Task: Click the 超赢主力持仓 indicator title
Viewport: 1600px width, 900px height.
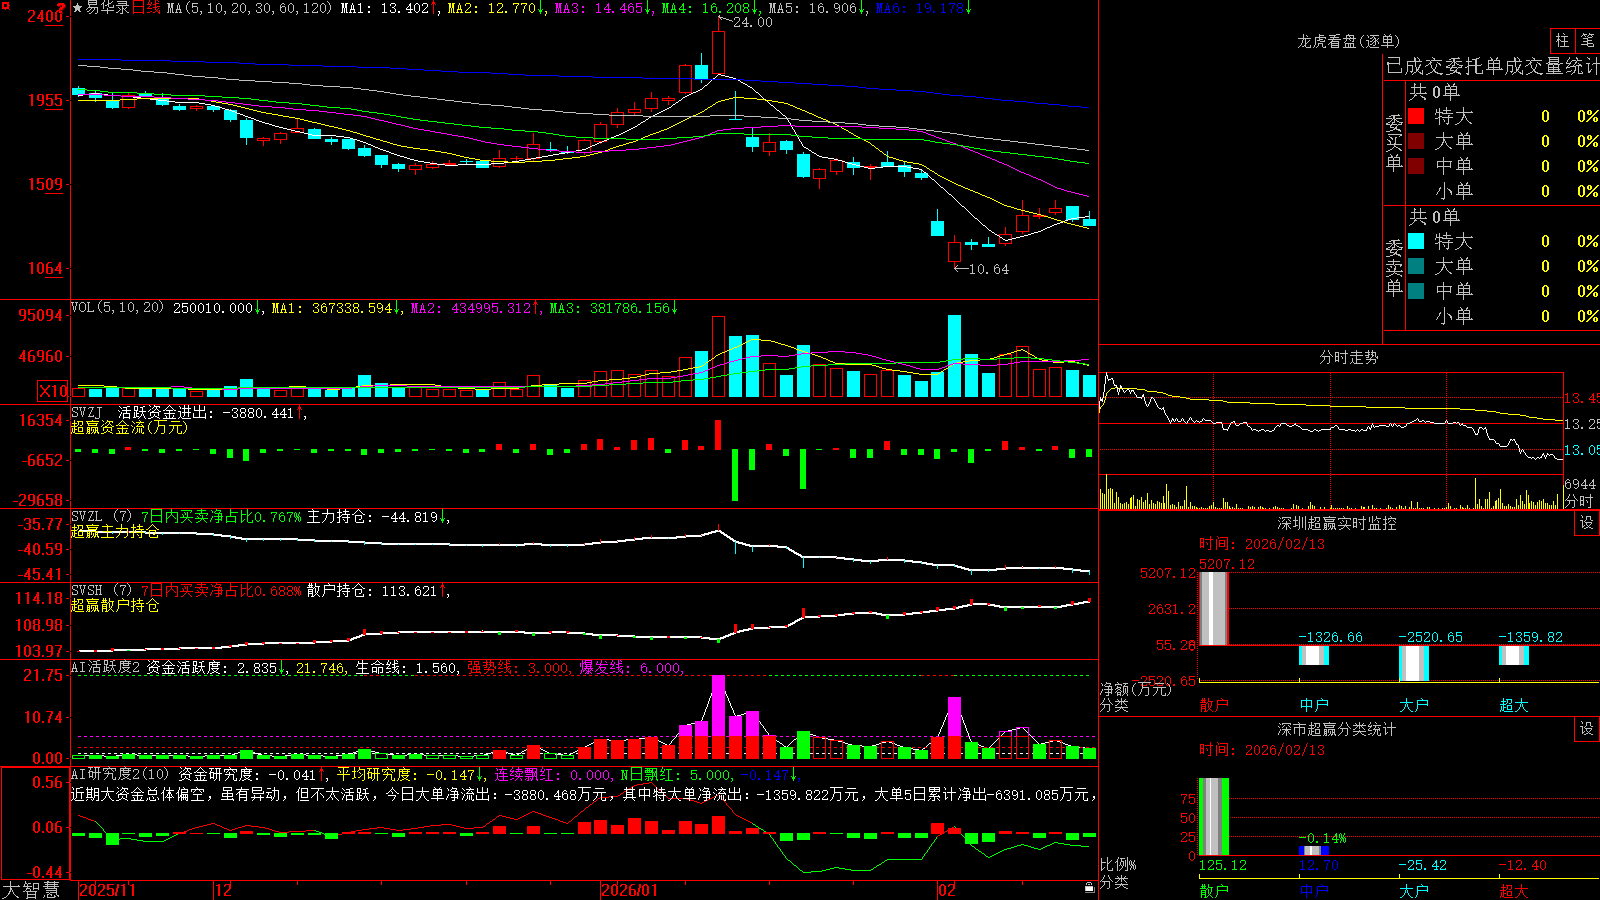Action: pos(115,531)
